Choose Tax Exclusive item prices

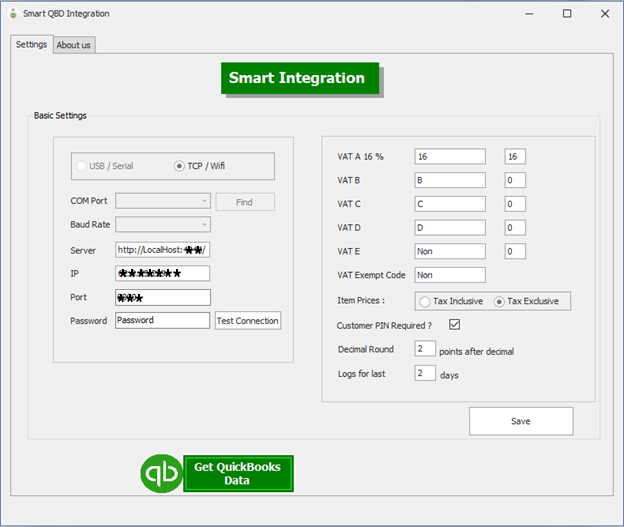point(500,301)
